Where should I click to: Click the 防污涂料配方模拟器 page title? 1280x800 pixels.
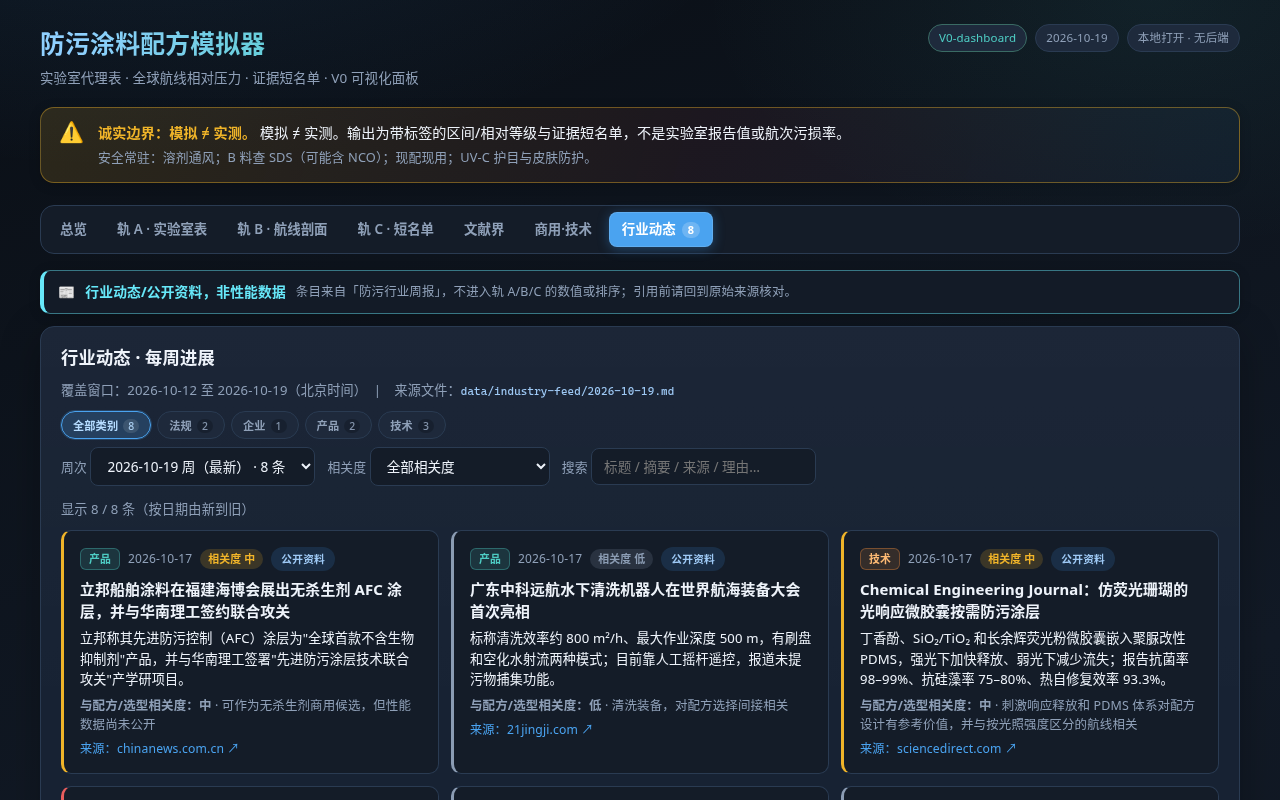pos(153,44)
